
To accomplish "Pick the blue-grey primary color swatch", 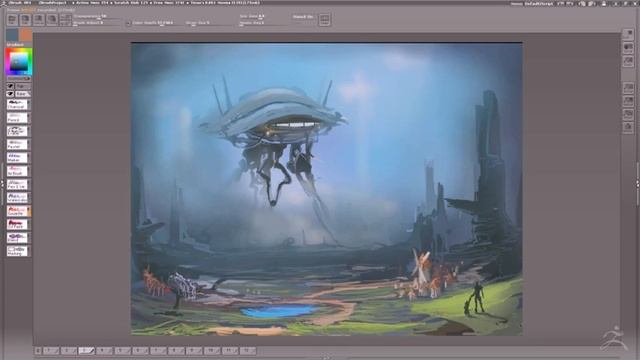I will (12, 35).
